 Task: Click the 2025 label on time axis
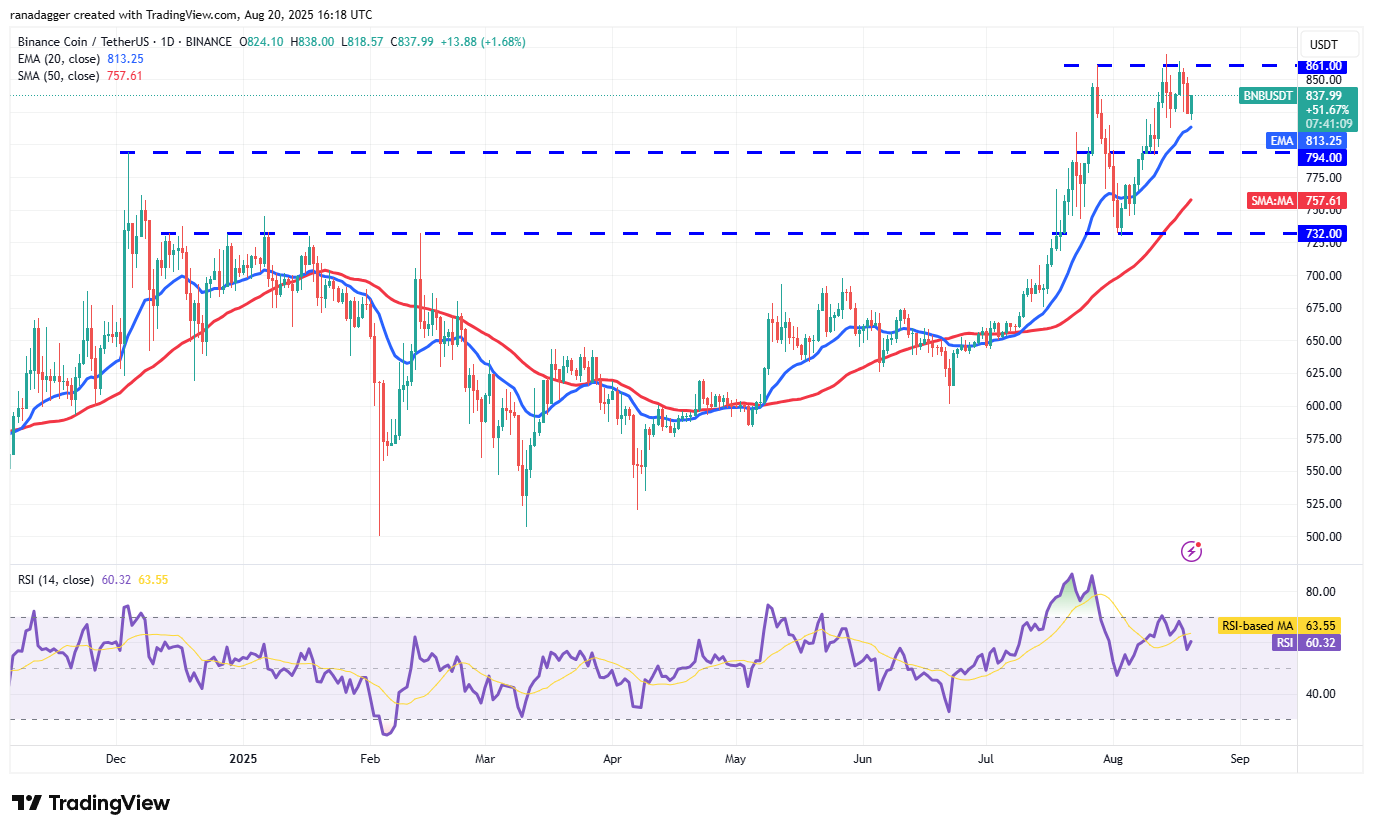click(243, 759)
